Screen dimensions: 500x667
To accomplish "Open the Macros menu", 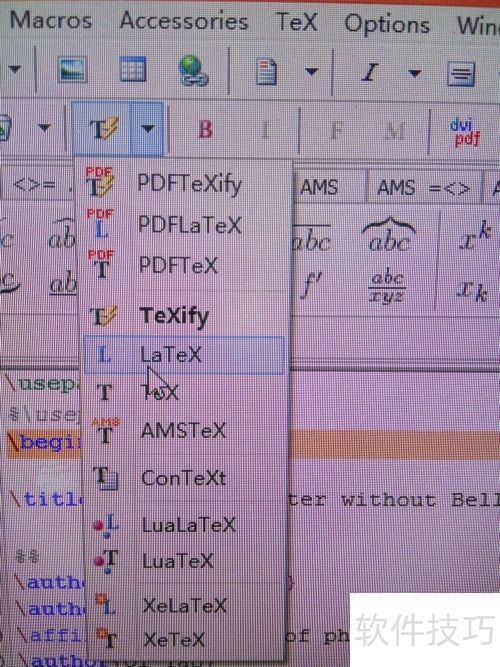I will (51, 20).
